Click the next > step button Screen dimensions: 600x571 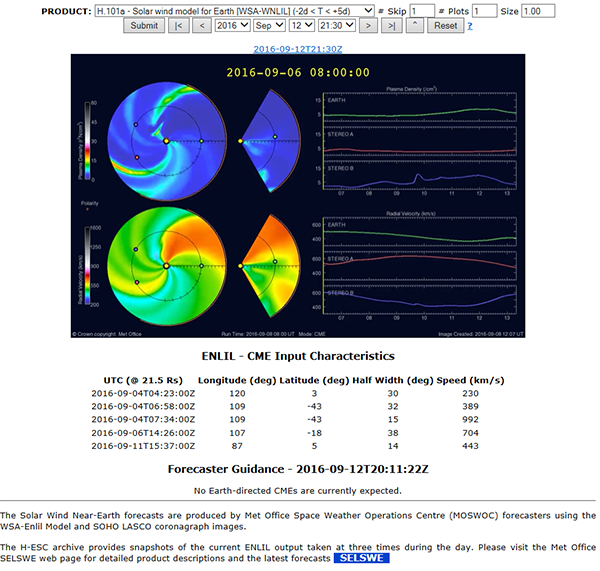tap(367, 26)
